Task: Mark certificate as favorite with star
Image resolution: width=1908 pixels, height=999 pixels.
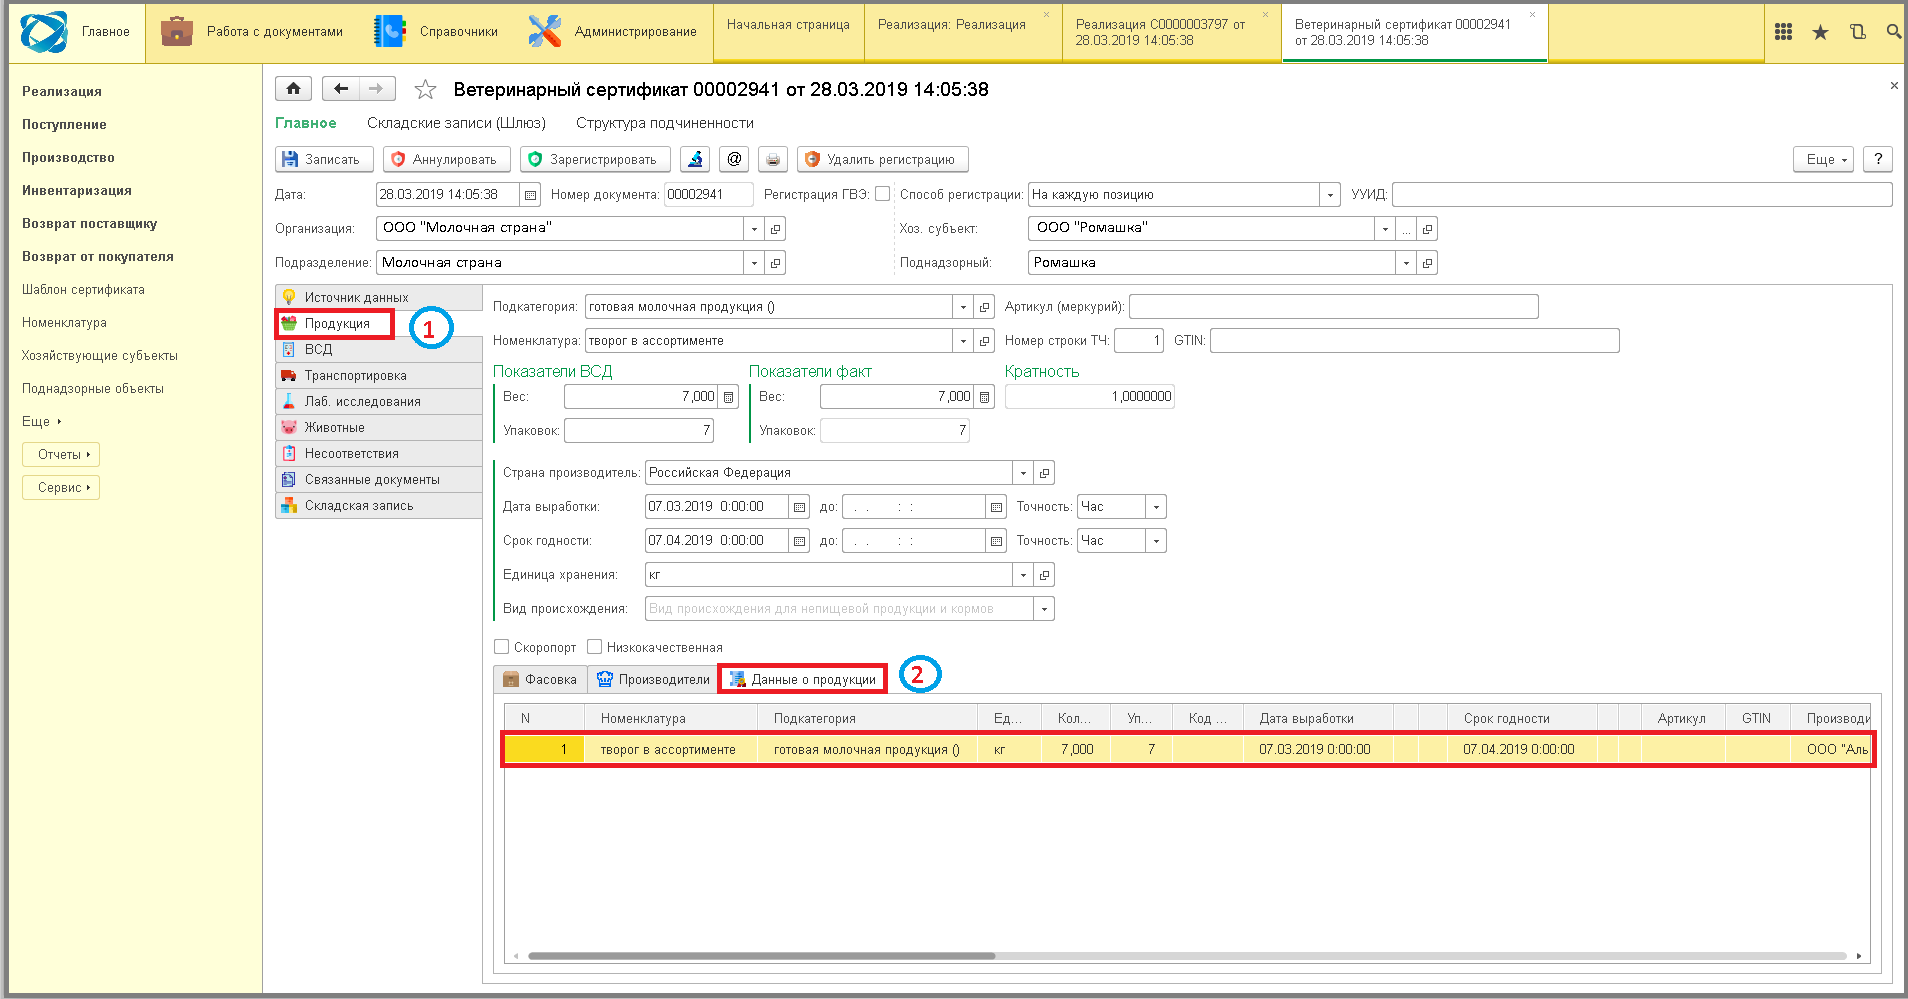Action: click(426, 90)
